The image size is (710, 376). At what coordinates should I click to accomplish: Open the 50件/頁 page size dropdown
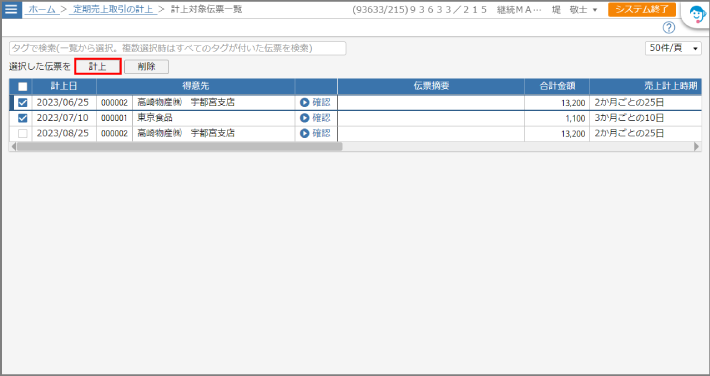[x=673, y=48]
